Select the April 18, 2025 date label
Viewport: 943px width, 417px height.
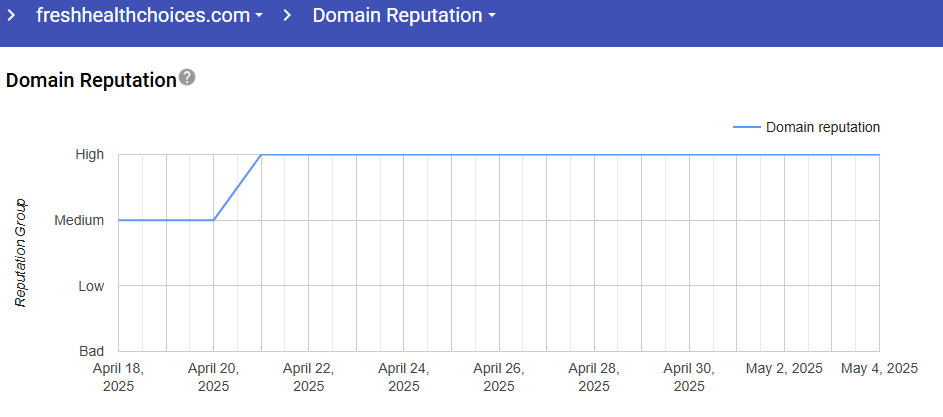click(118, 377)
